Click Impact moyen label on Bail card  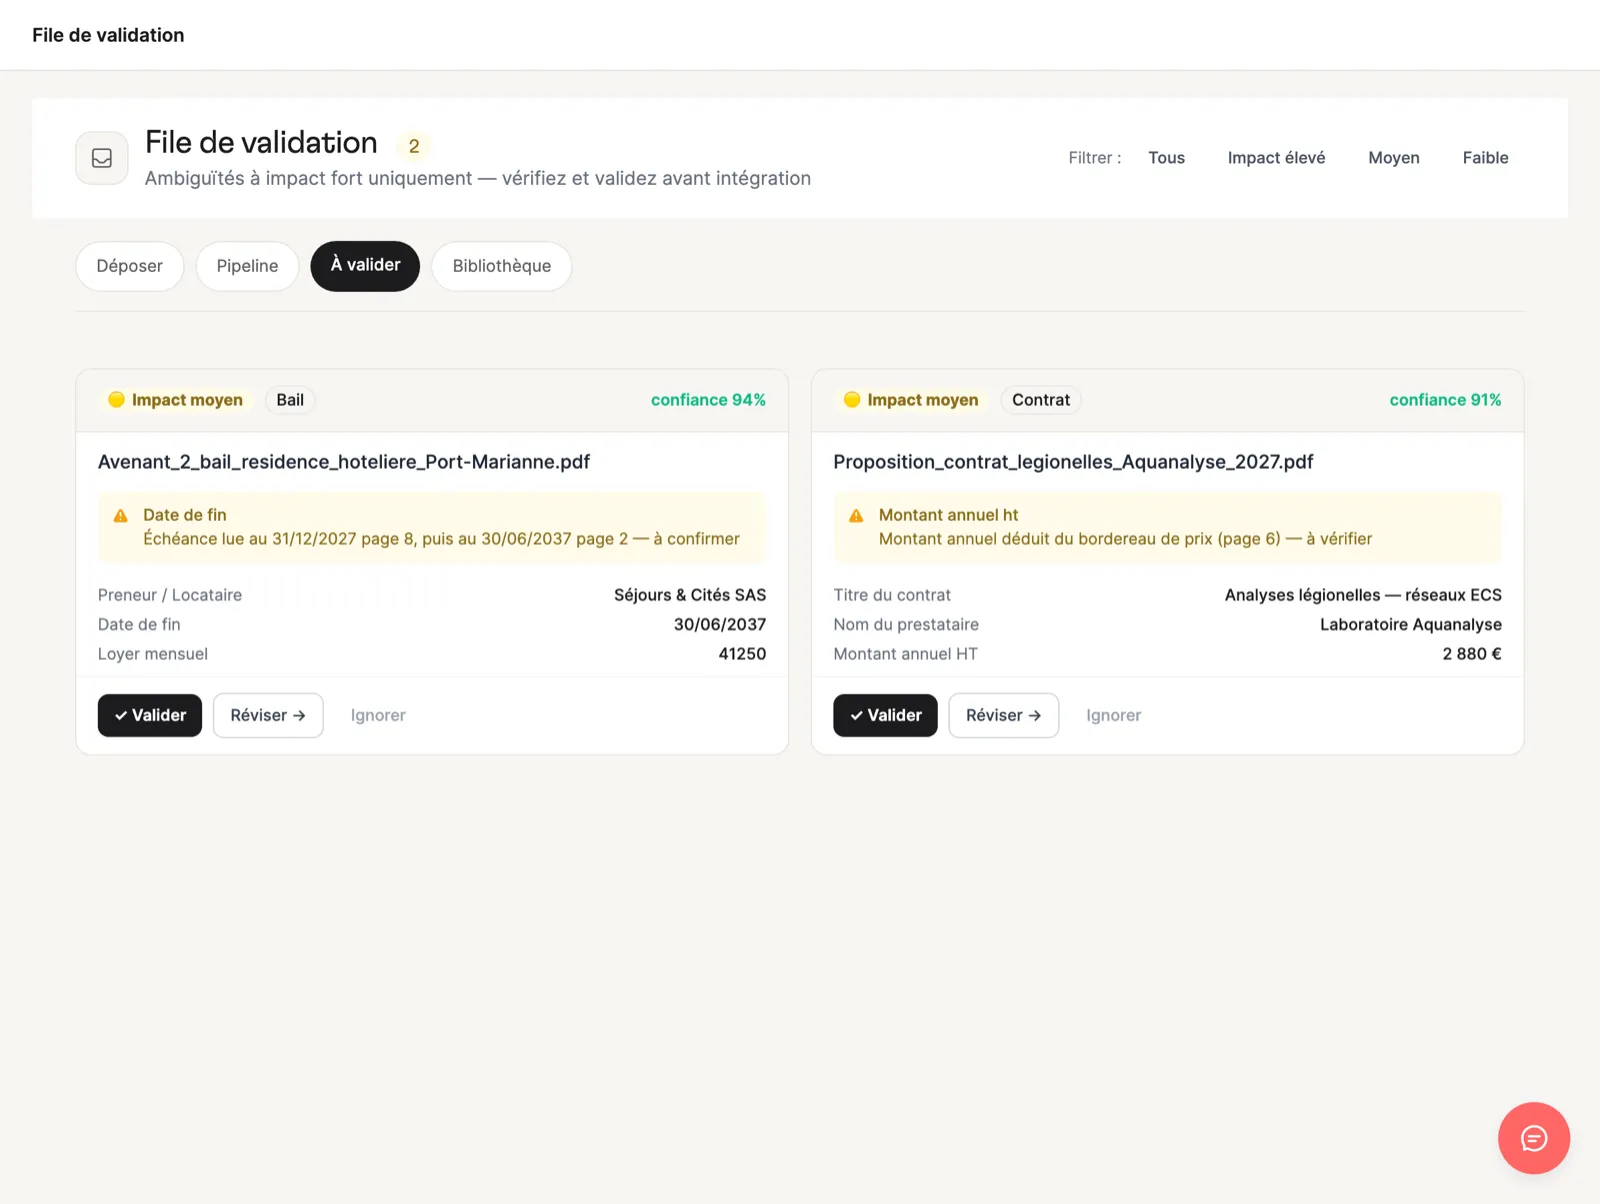pos(187,400)
